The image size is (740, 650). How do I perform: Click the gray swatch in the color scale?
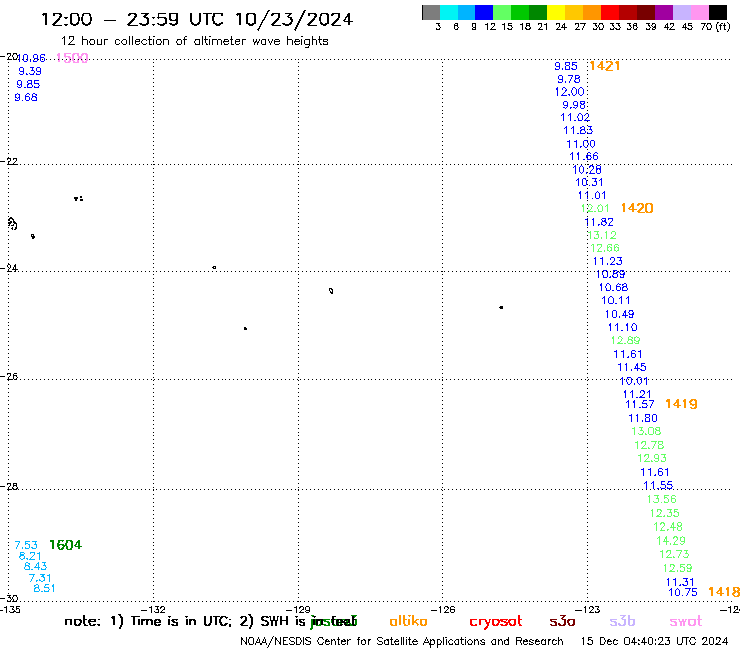431,12
